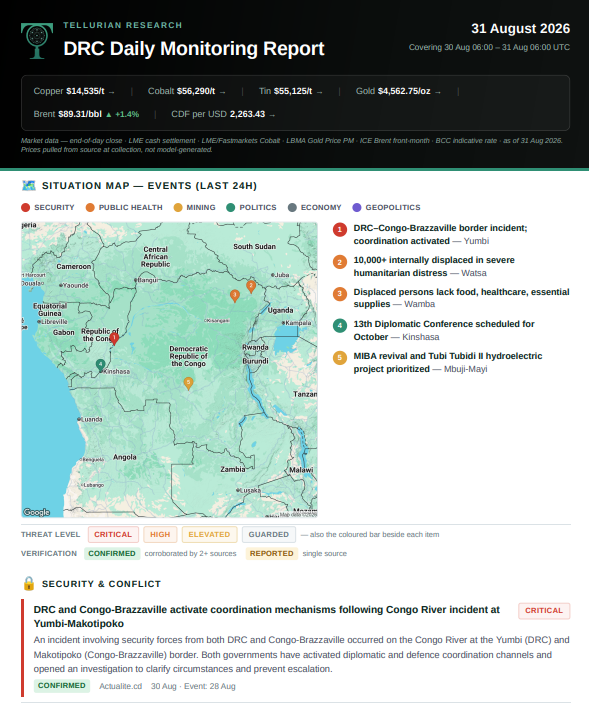589x709 pixels.
Task: Click the Angola label on the map
Action: (x=125, y=457)
